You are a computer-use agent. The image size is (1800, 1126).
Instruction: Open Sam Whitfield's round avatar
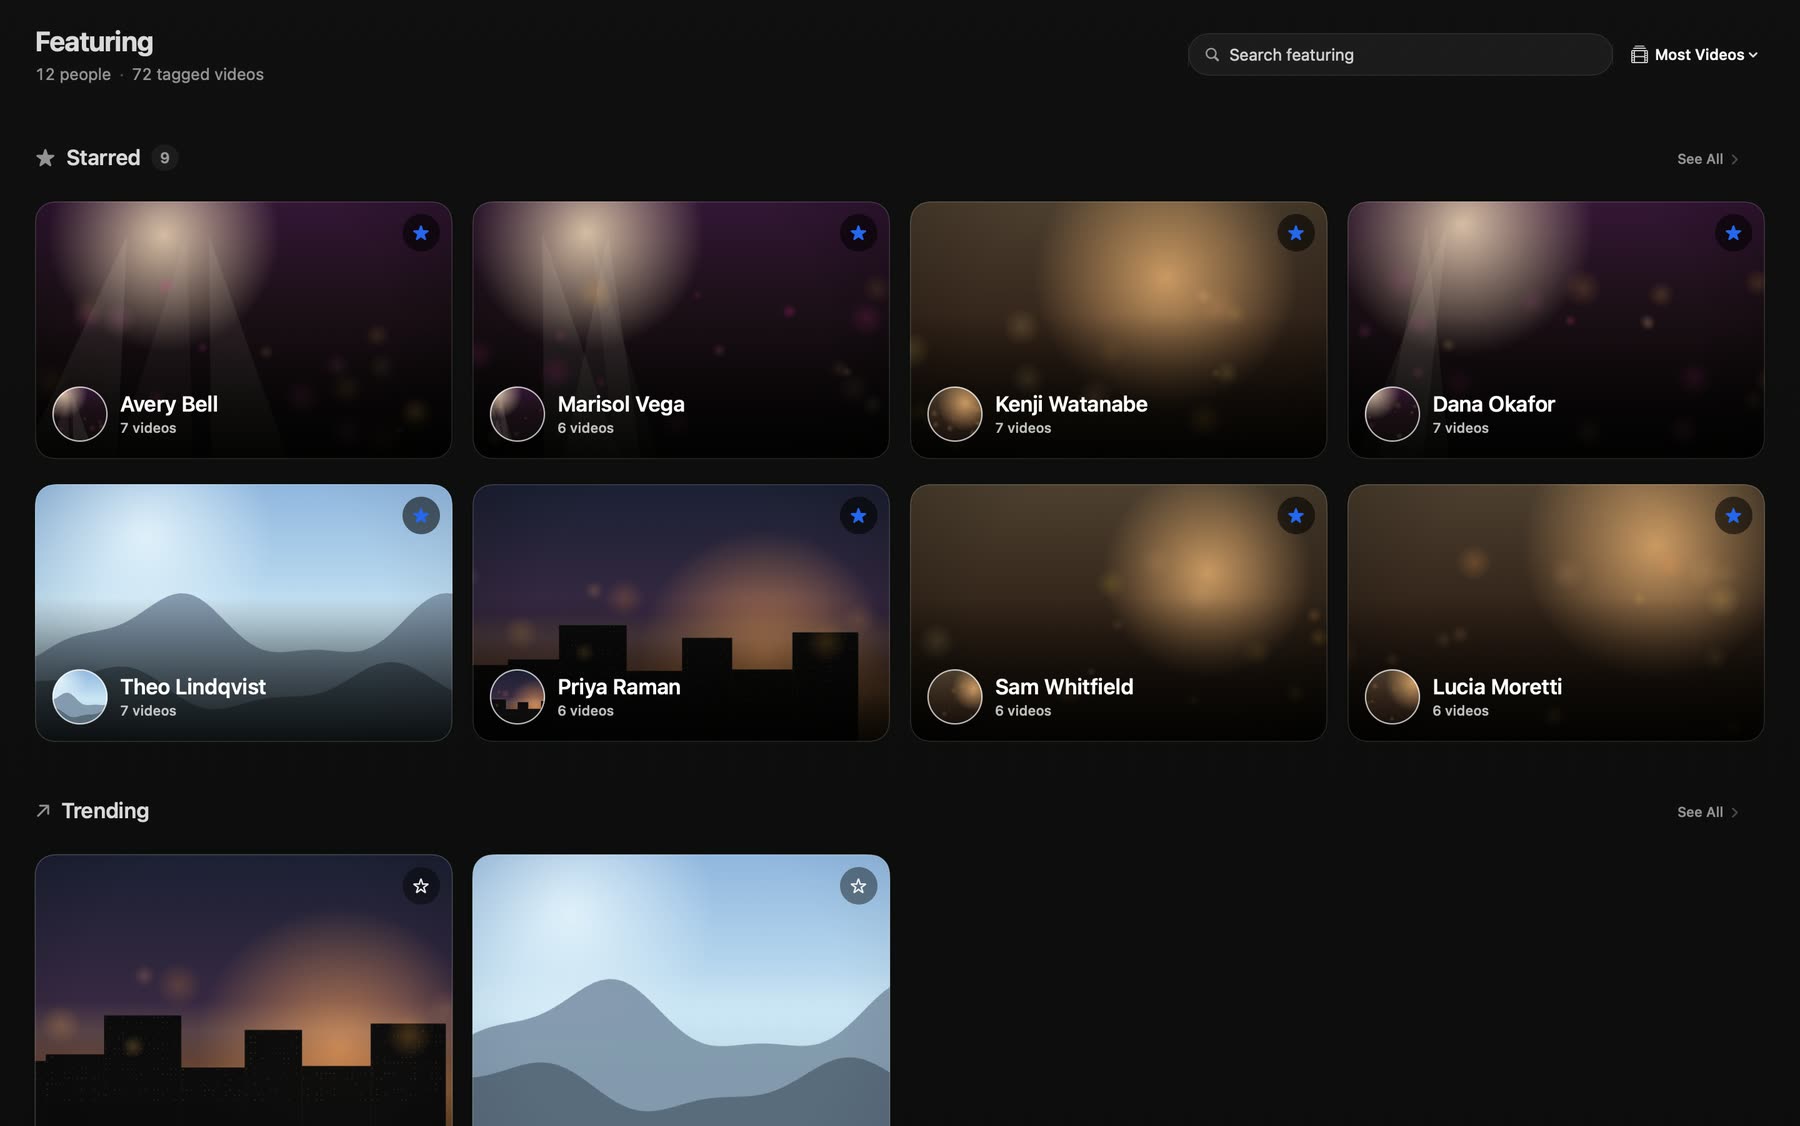click(955, 697)
